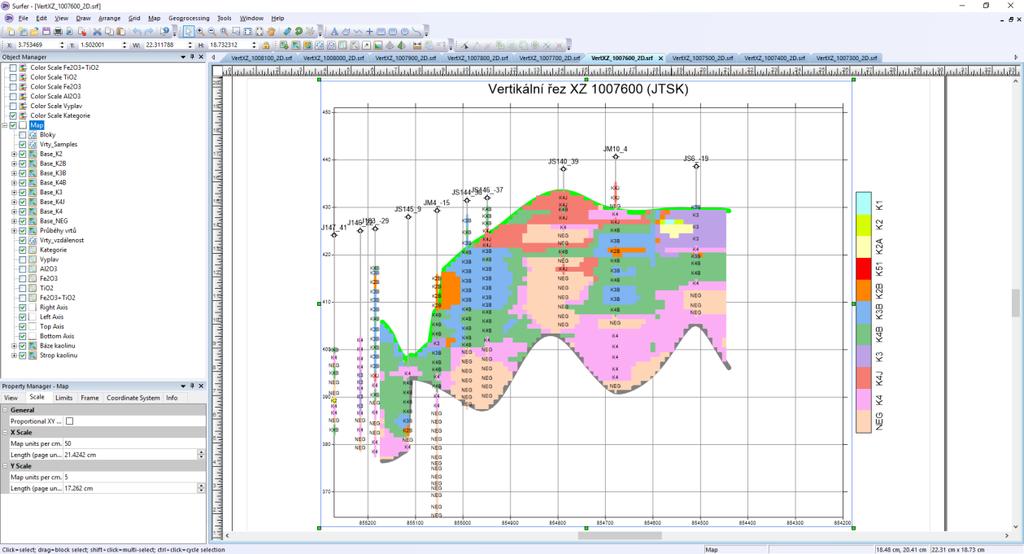Viewport: 1024px width, 554px height.
Task: Click the K1 cyan color scale swatch
Action: click(863, 203)
